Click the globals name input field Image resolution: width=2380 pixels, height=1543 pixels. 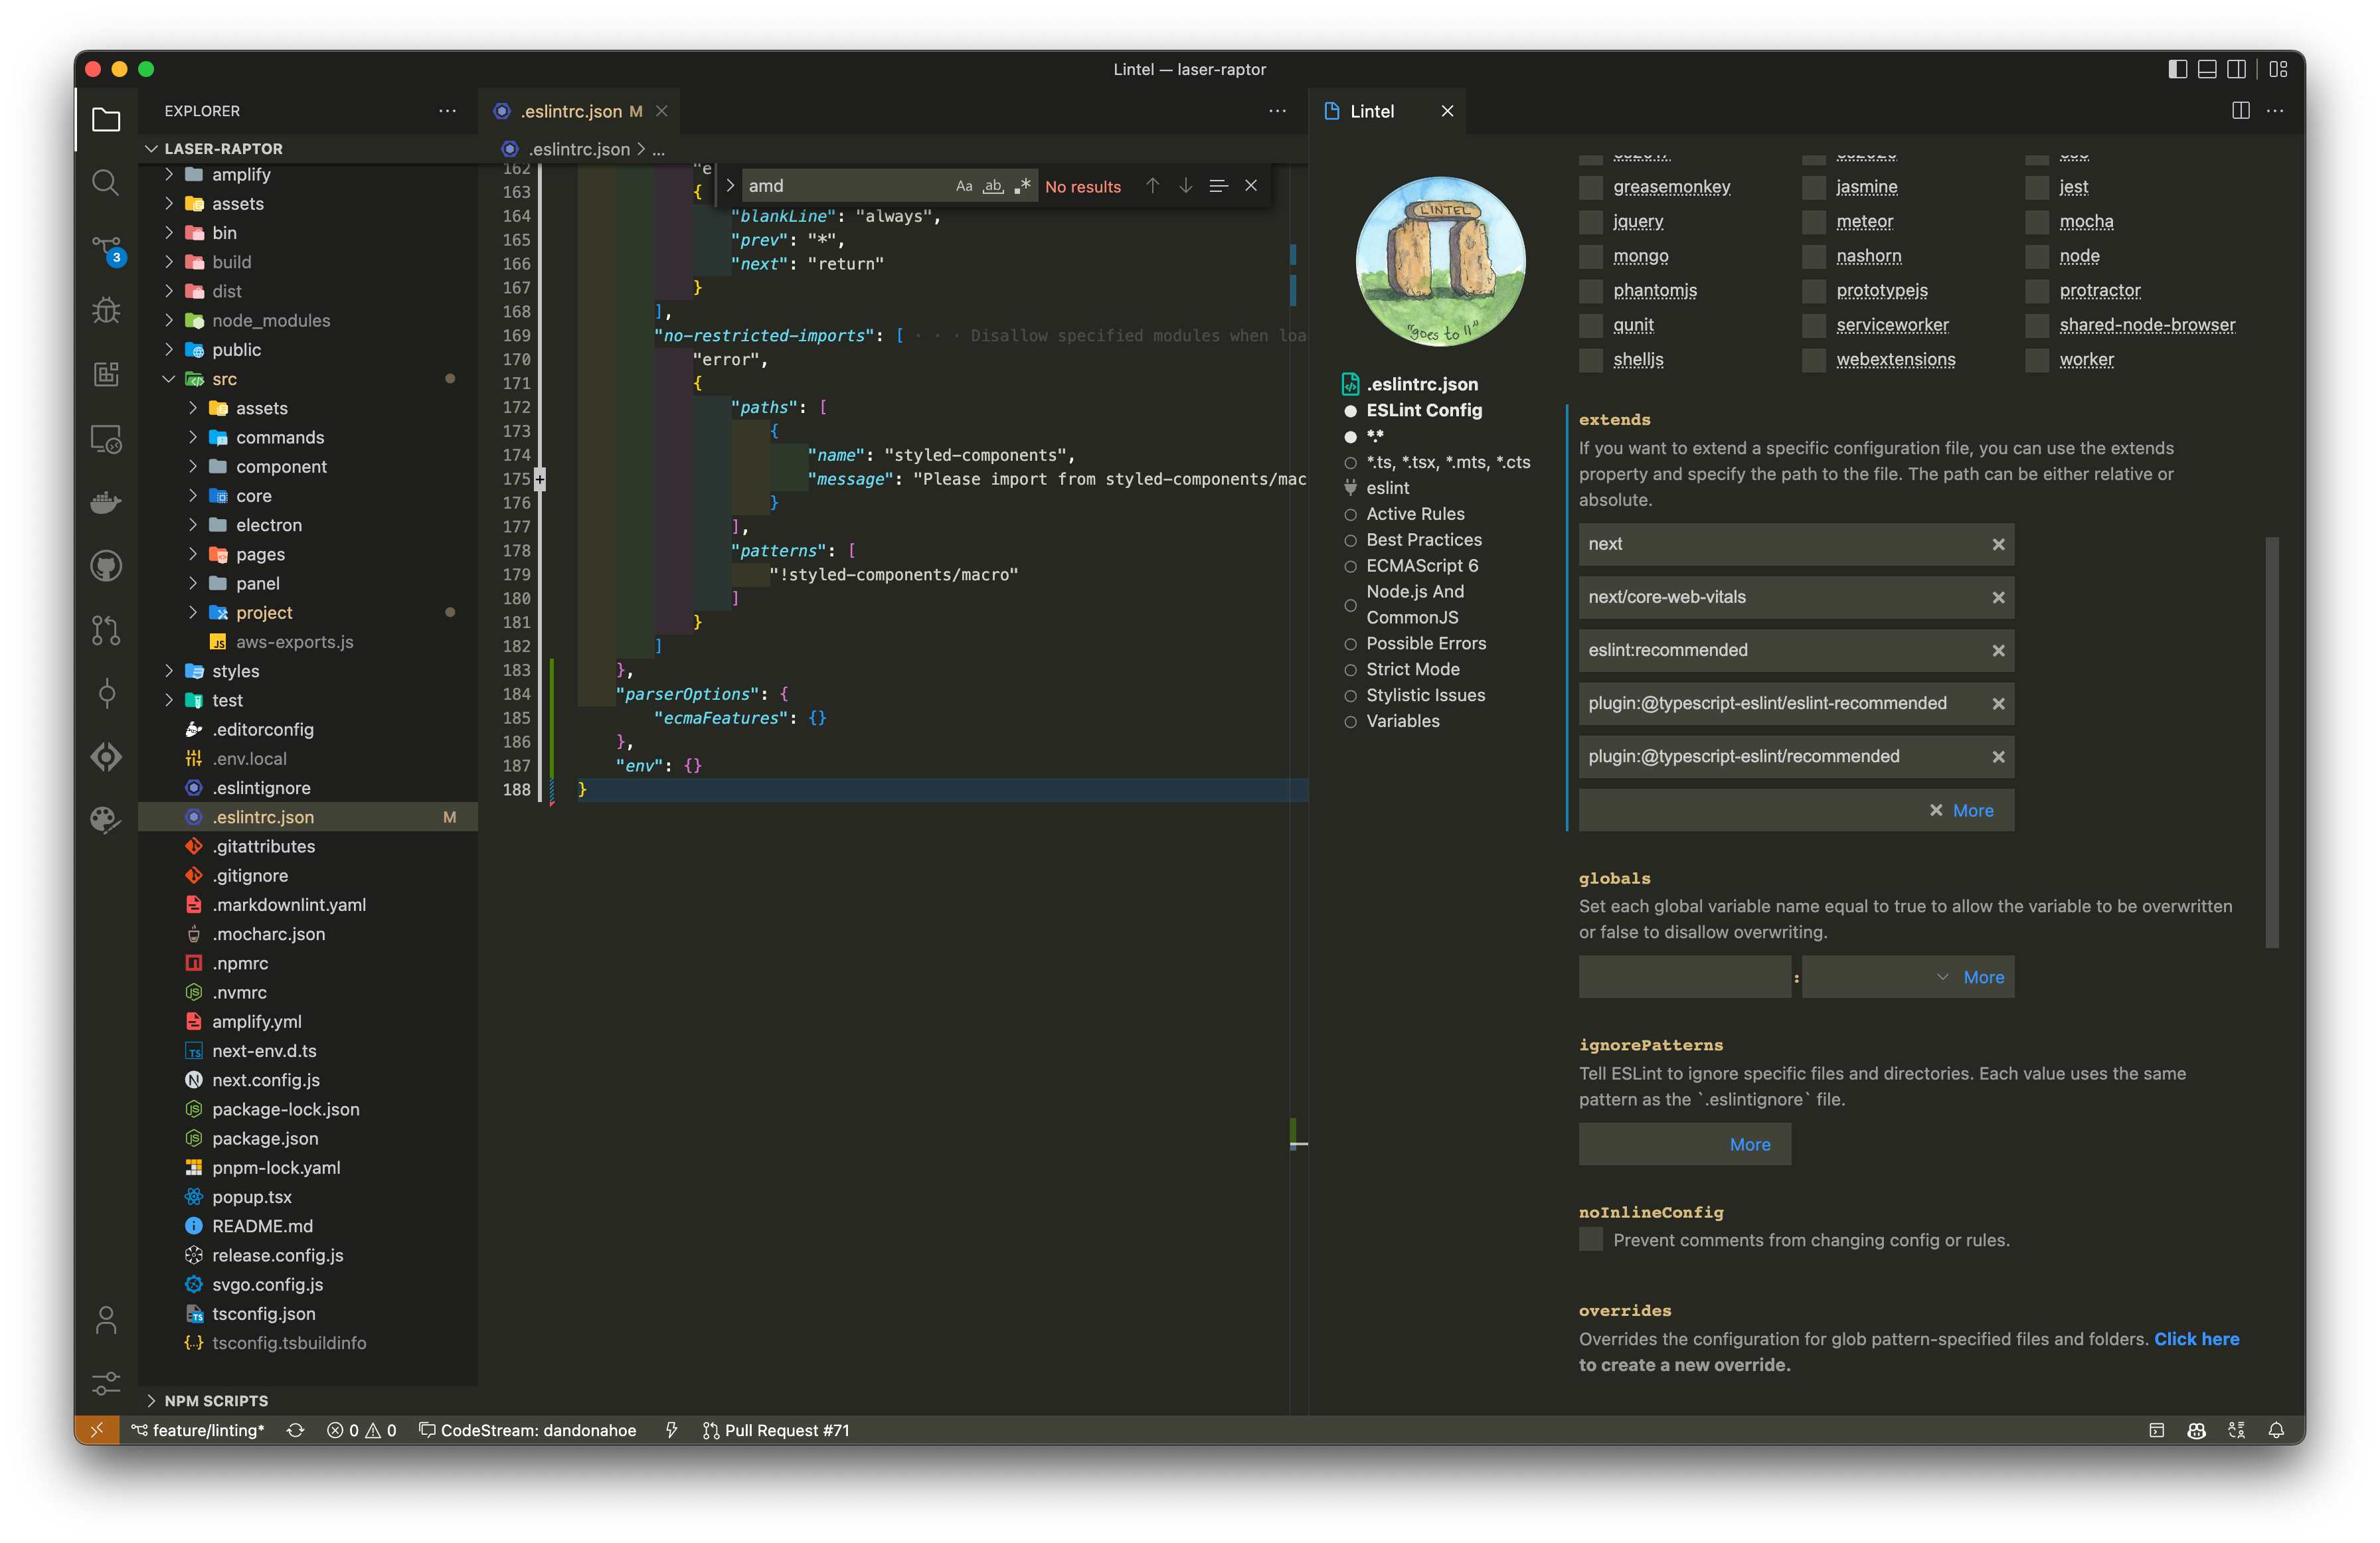(x=1684, y=977)
